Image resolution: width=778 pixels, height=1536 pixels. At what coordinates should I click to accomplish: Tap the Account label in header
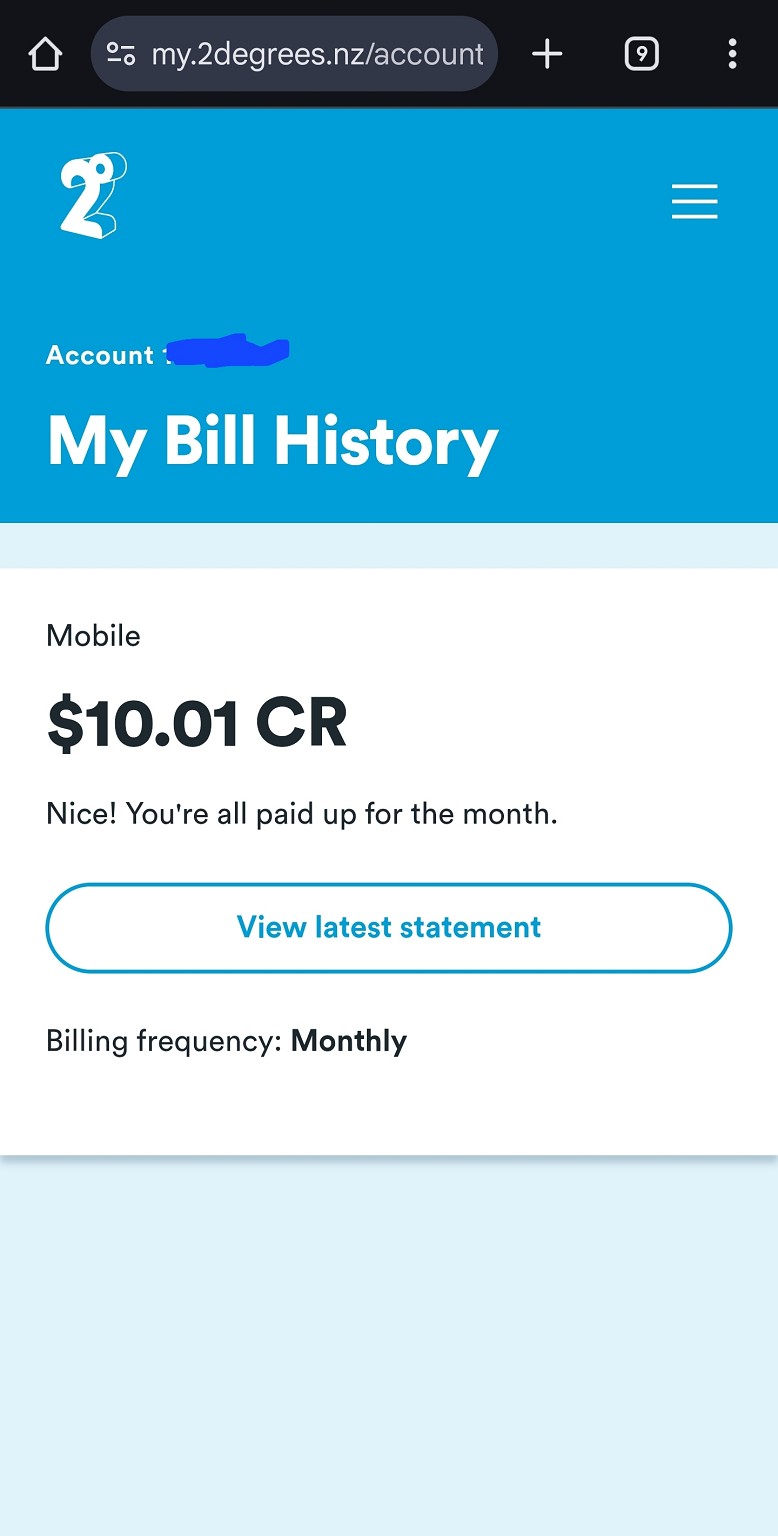[x=99, y=355]
